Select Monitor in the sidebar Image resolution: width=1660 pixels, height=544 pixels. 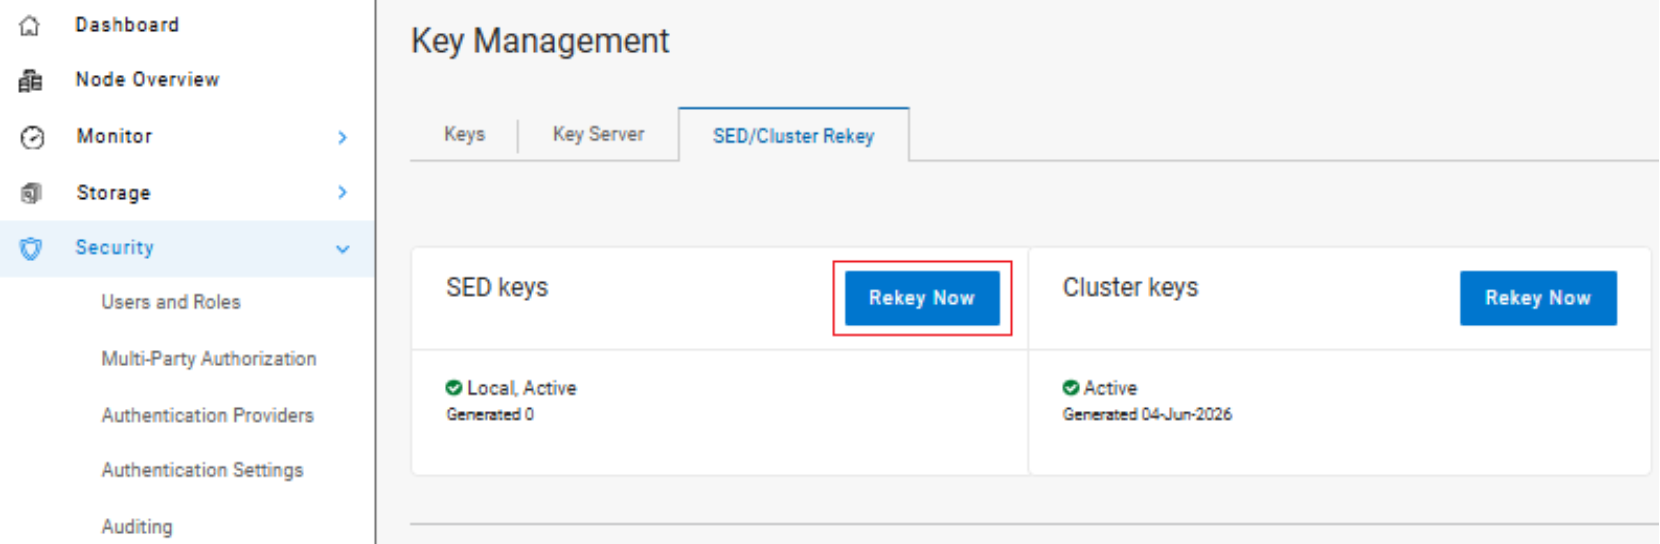[x=114, y=136]
